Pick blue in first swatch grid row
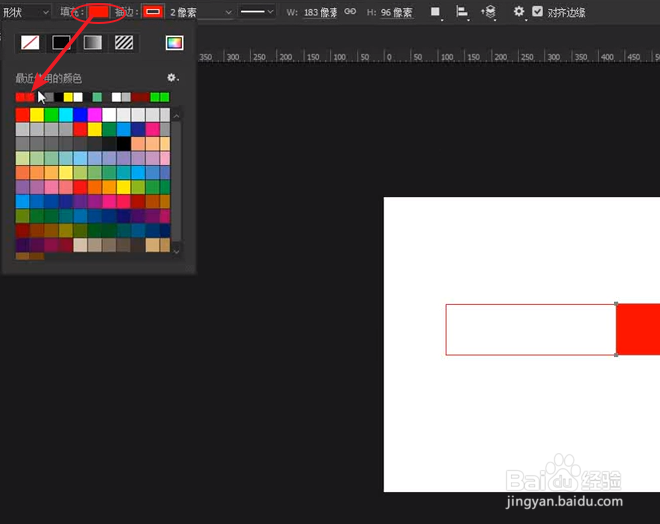The height and width of the screenshot is (524, 660). point(80,115)
